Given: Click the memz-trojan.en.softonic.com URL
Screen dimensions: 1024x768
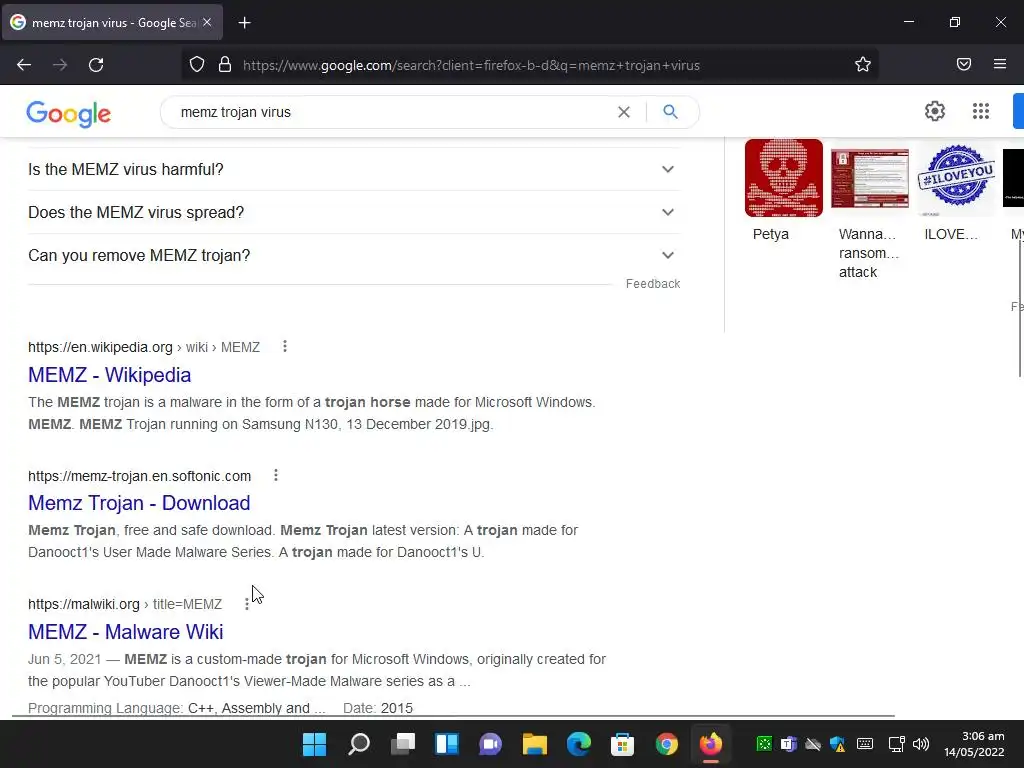Looking at the screenshot, I should 139,476.
